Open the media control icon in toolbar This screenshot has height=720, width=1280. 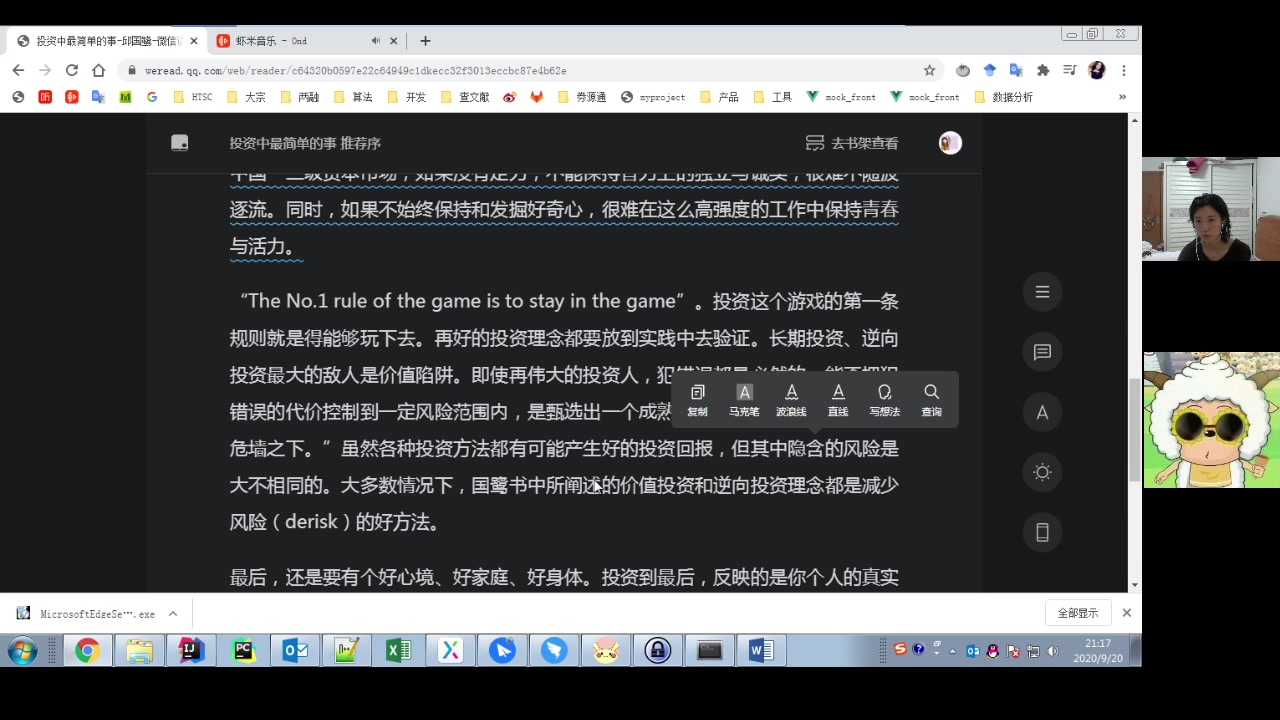point(1070,70)
